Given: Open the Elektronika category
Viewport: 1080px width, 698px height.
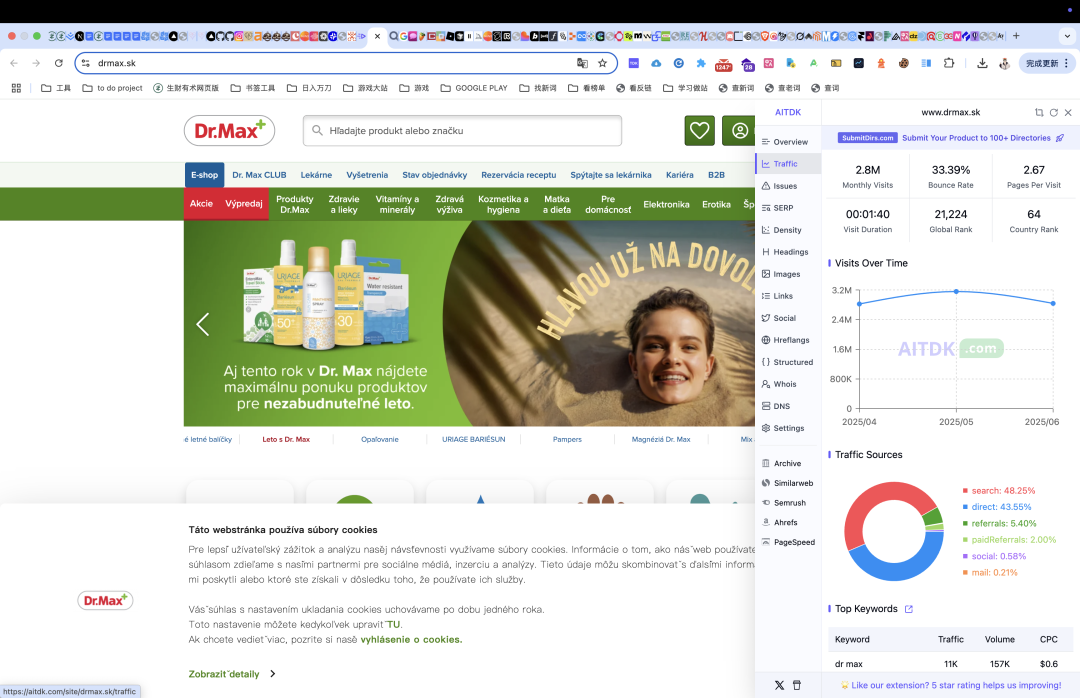Looking at the screenshot, I should pos(666,205).
